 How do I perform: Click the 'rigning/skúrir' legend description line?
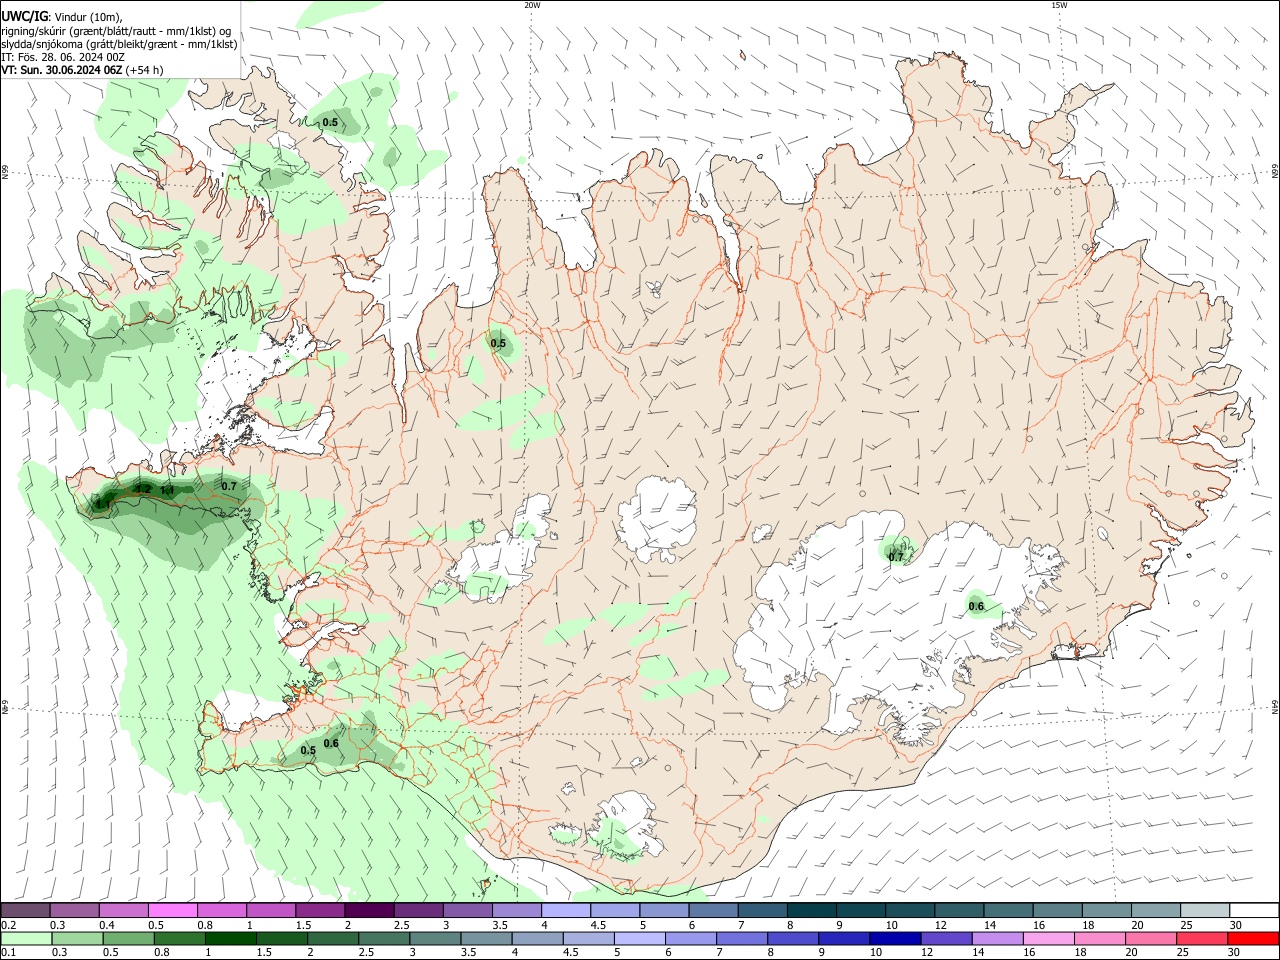point(116,31)
